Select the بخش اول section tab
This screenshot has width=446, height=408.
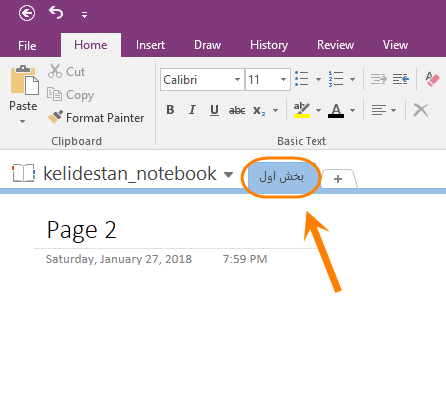click(x=281, y=177)
